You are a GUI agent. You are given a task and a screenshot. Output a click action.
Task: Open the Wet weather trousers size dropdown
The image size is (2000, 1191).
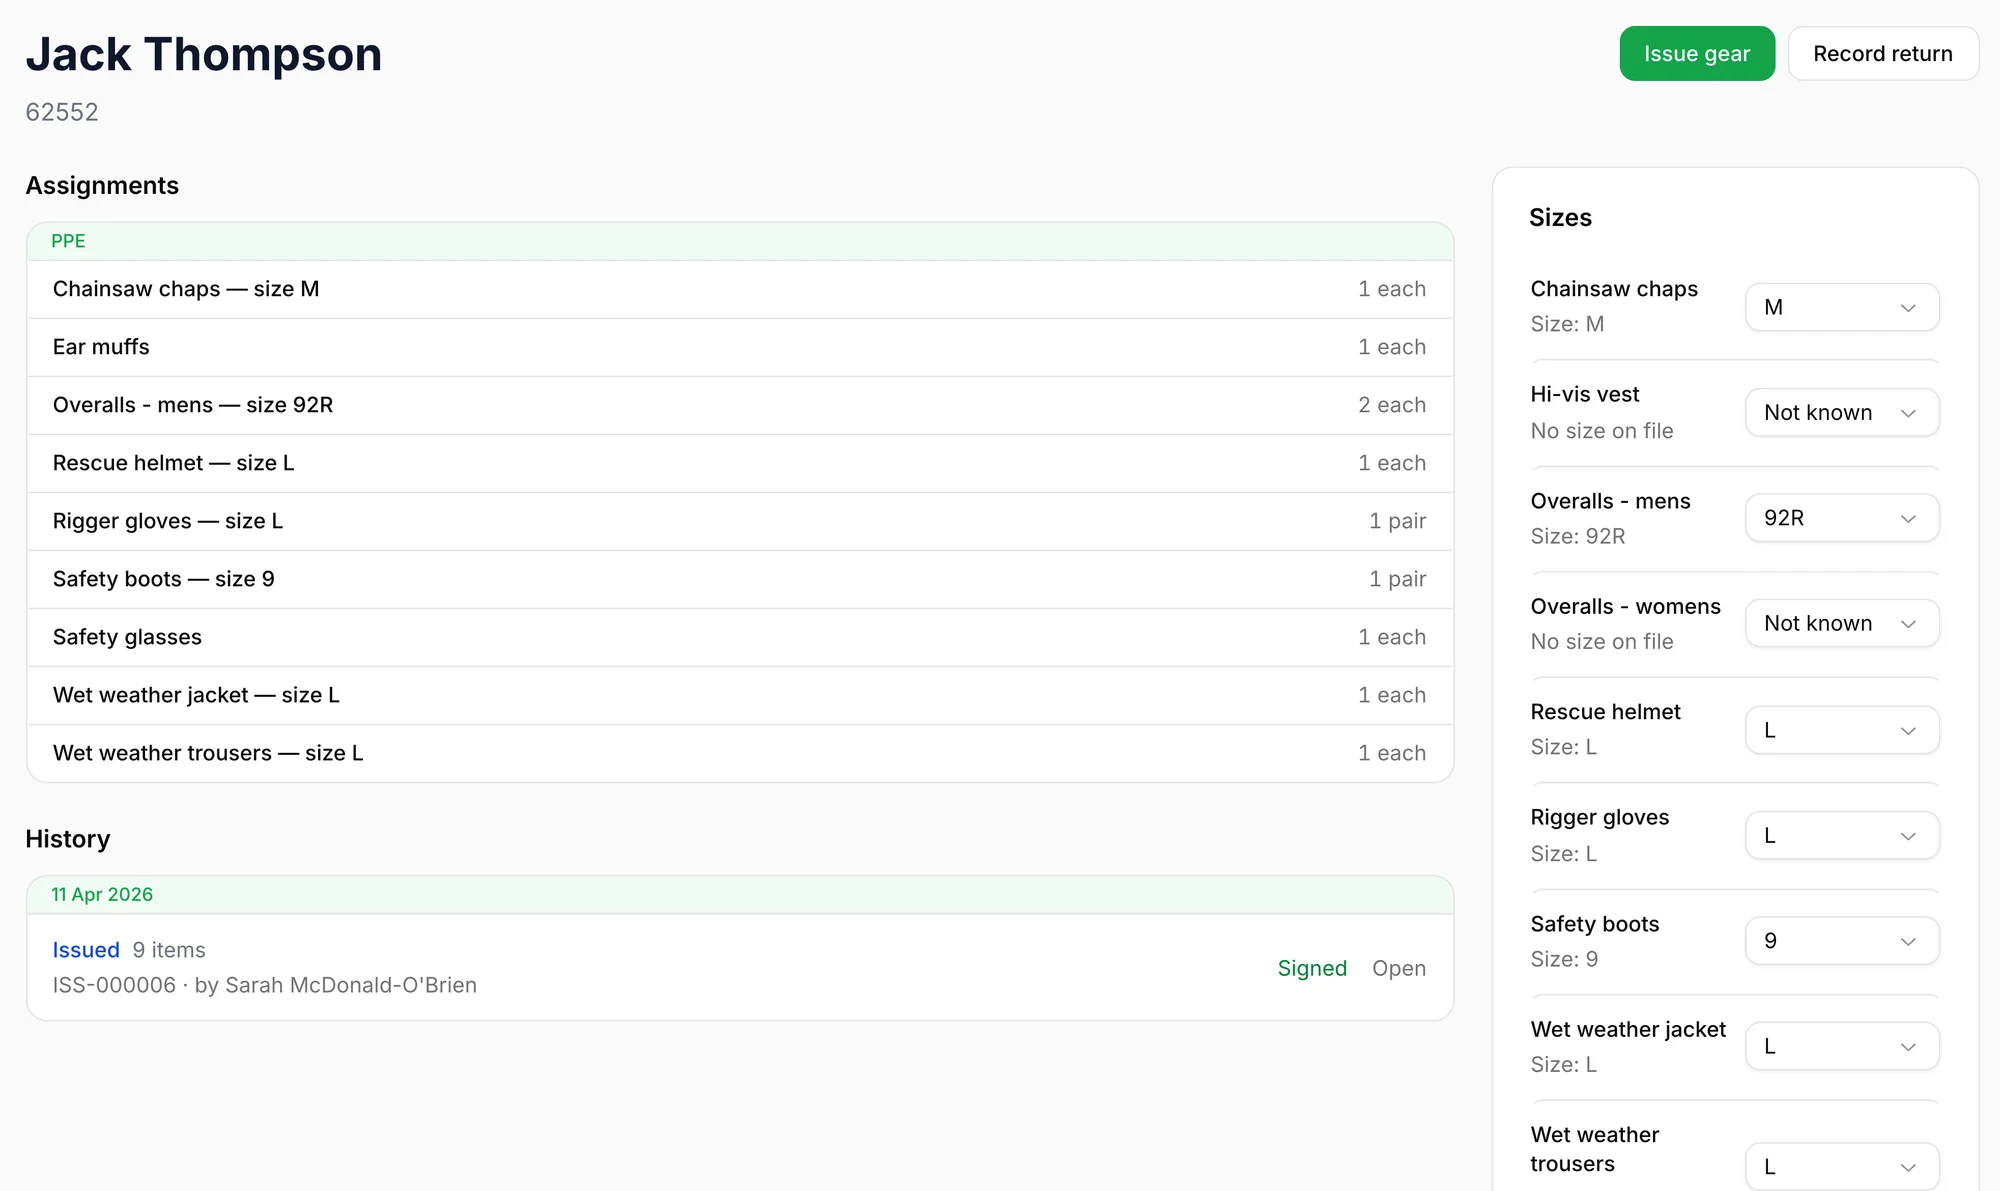click(x=1842, y=1167)
